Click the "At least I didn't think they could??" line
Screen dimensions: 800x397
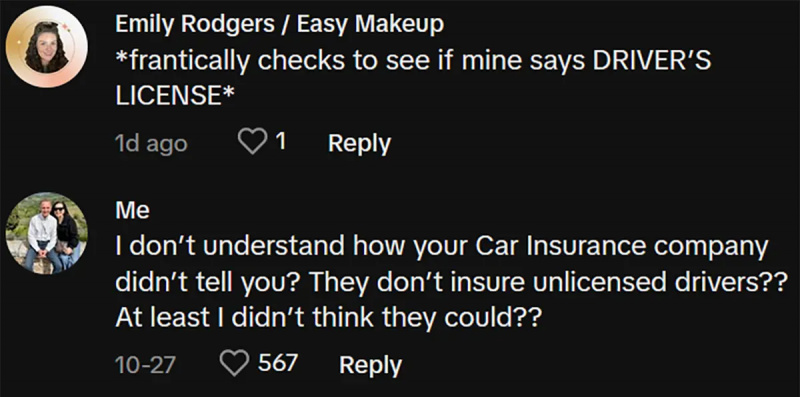[328, 318]
